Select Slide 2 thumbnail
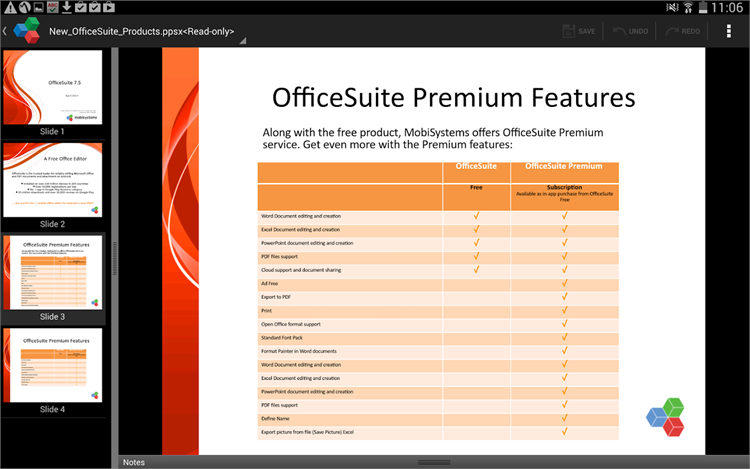 click(x=53, y=180)
